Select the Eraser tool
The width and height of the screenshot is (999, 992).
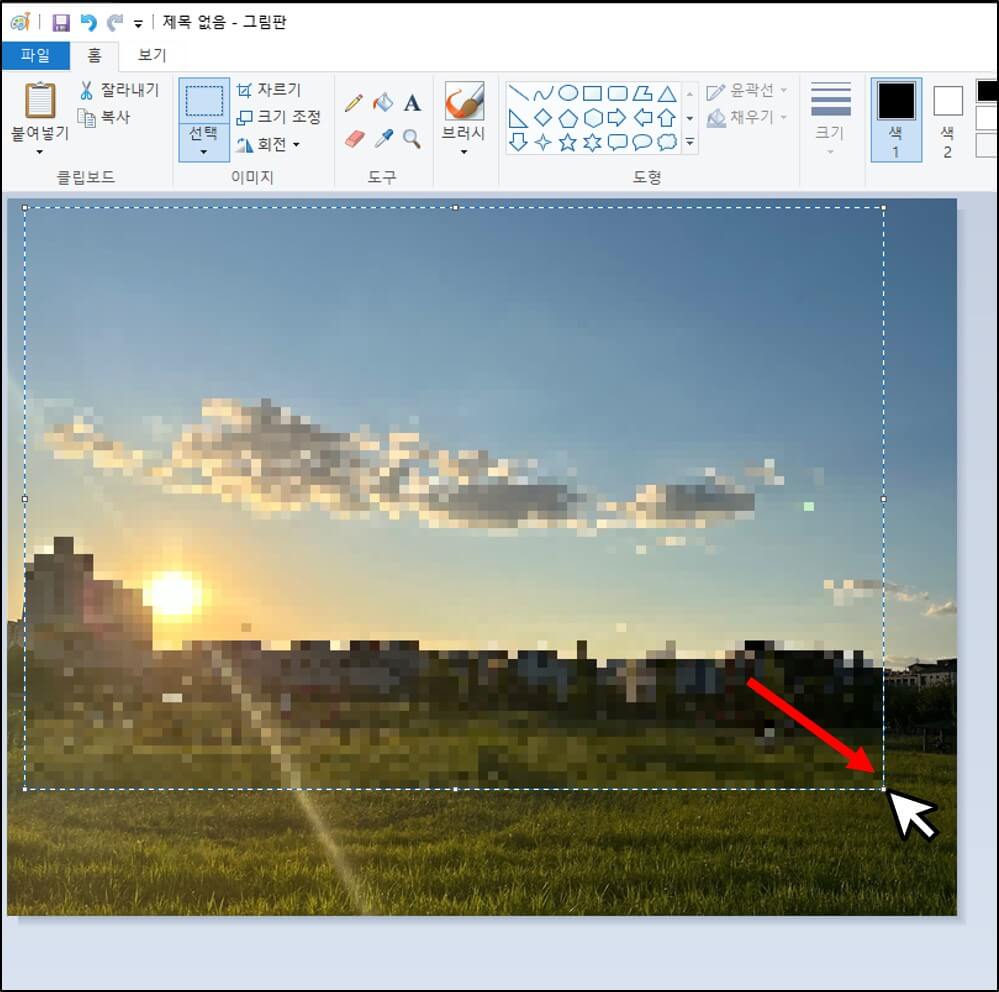coord(355,138)
